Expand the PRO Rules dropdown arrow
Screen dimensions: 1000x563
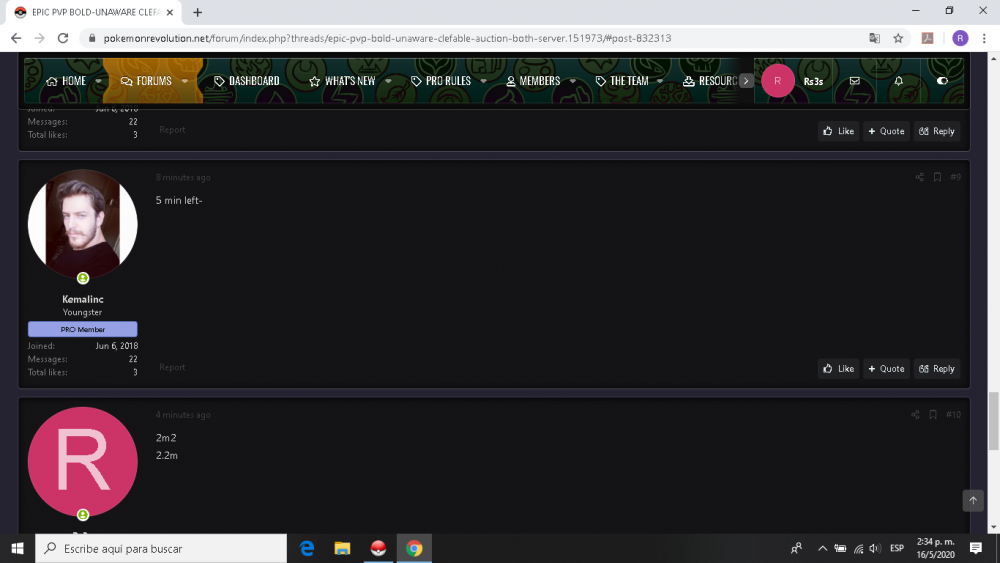click(483, 81)
